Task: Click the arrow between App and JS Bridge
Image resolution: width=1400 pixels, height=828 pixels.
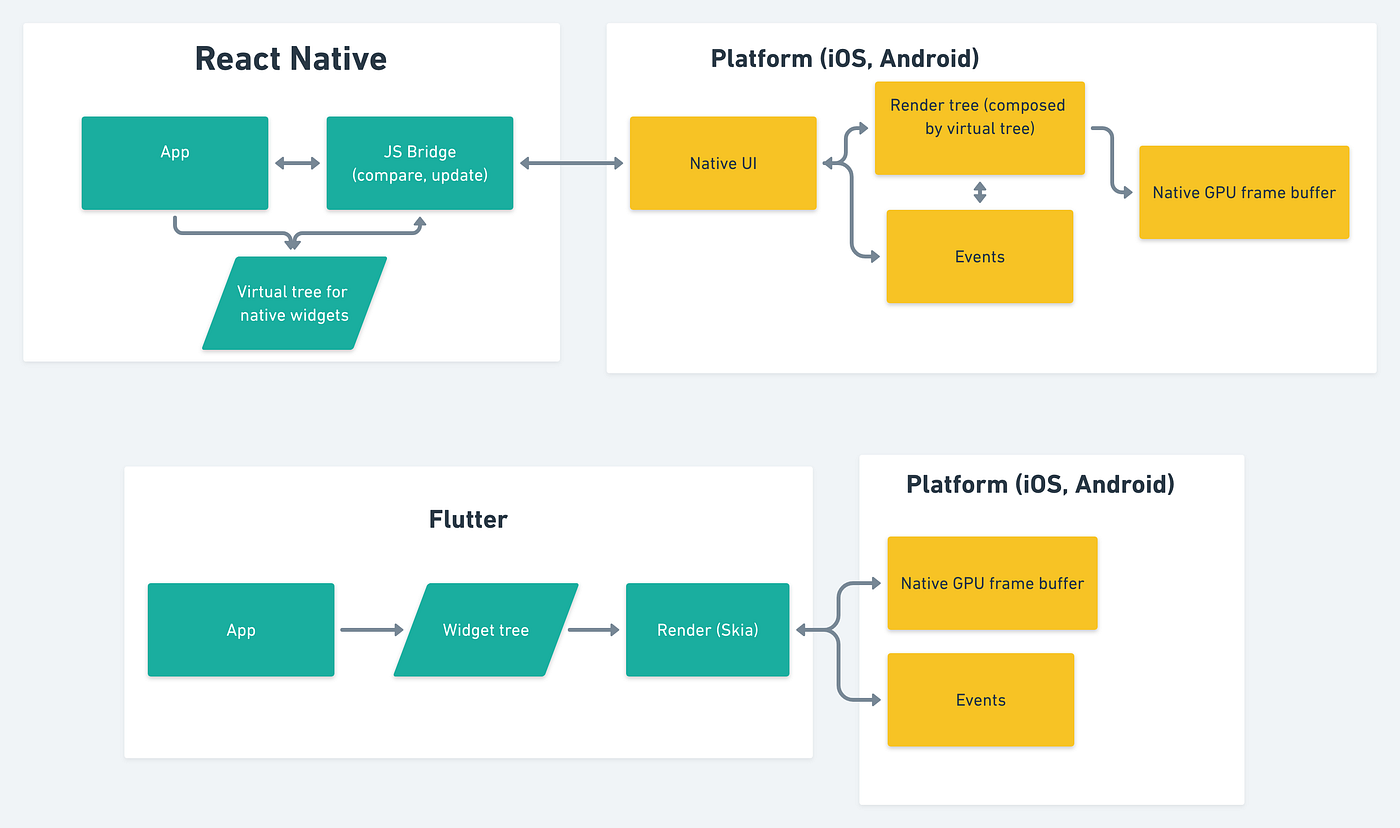Action: [297, 163]
